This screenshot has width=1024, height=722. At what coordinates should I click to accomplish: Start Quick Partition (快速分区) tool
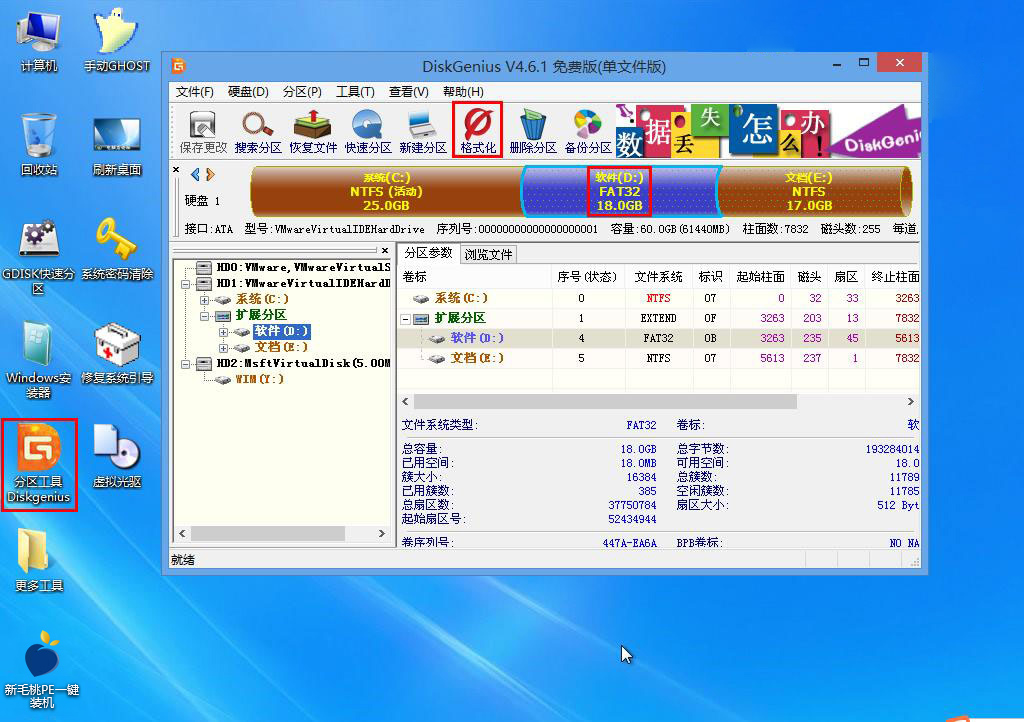pyautogui.click(x=368, y=132)
